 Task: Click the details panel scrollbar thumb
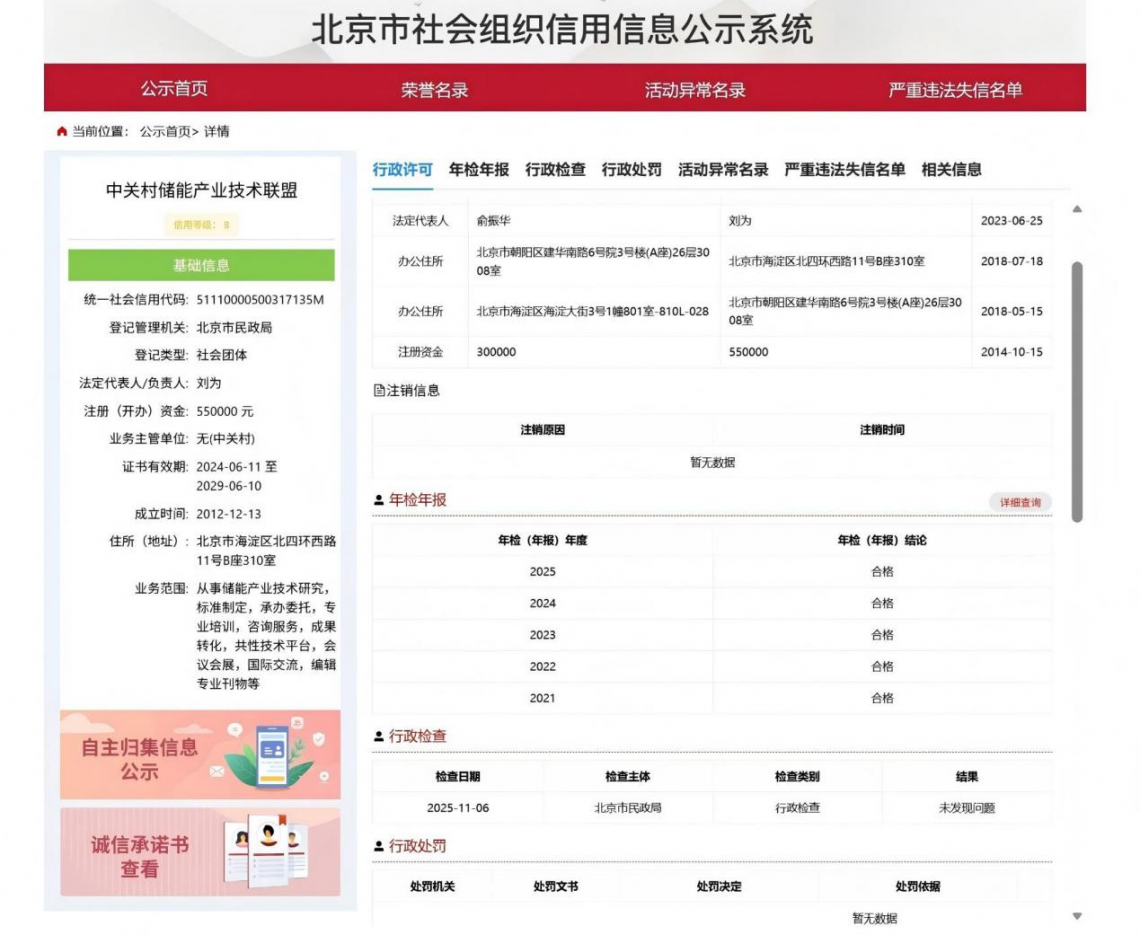[x=1077, y=392]
